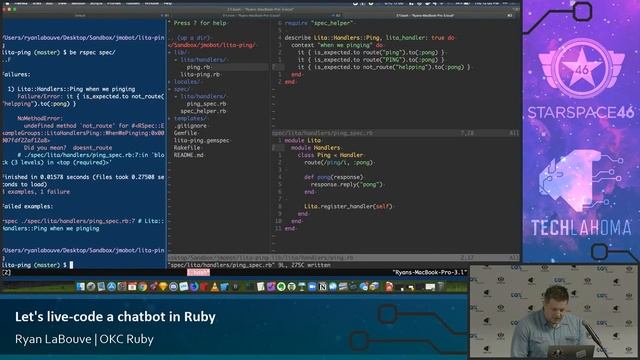Collapse lita/handlers/ folder under lib
The image size is (640, 360).
(201, 60)
